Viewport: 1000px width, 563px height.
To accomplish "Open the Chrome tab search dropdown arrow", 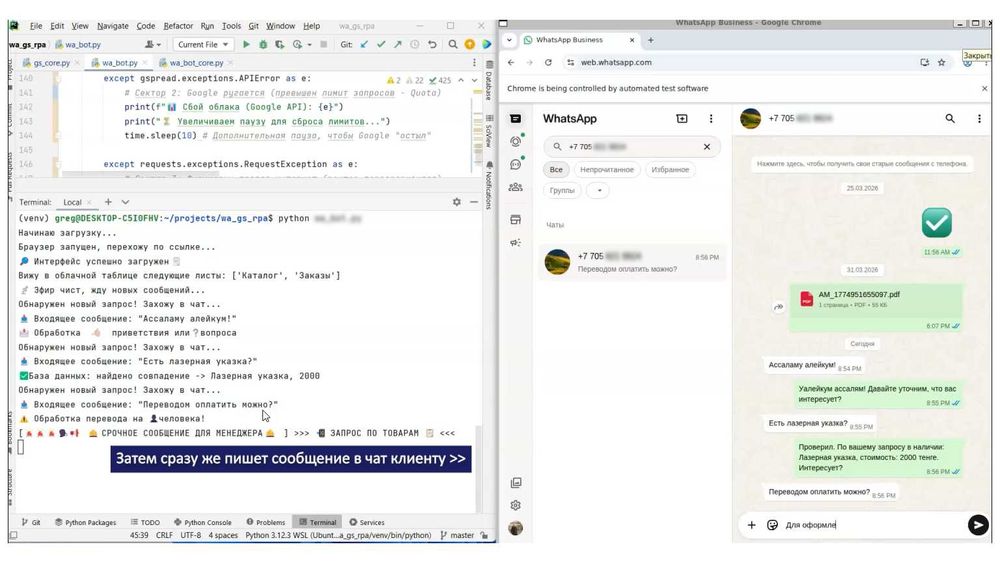I will click(x=509, y=40).
